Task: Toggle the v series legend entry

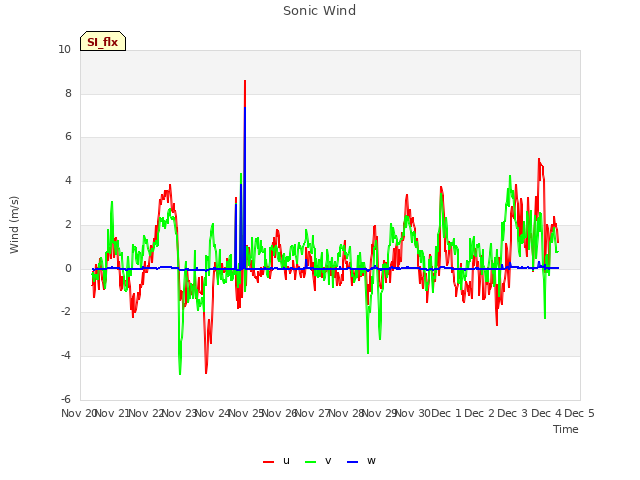Action: 318,461
